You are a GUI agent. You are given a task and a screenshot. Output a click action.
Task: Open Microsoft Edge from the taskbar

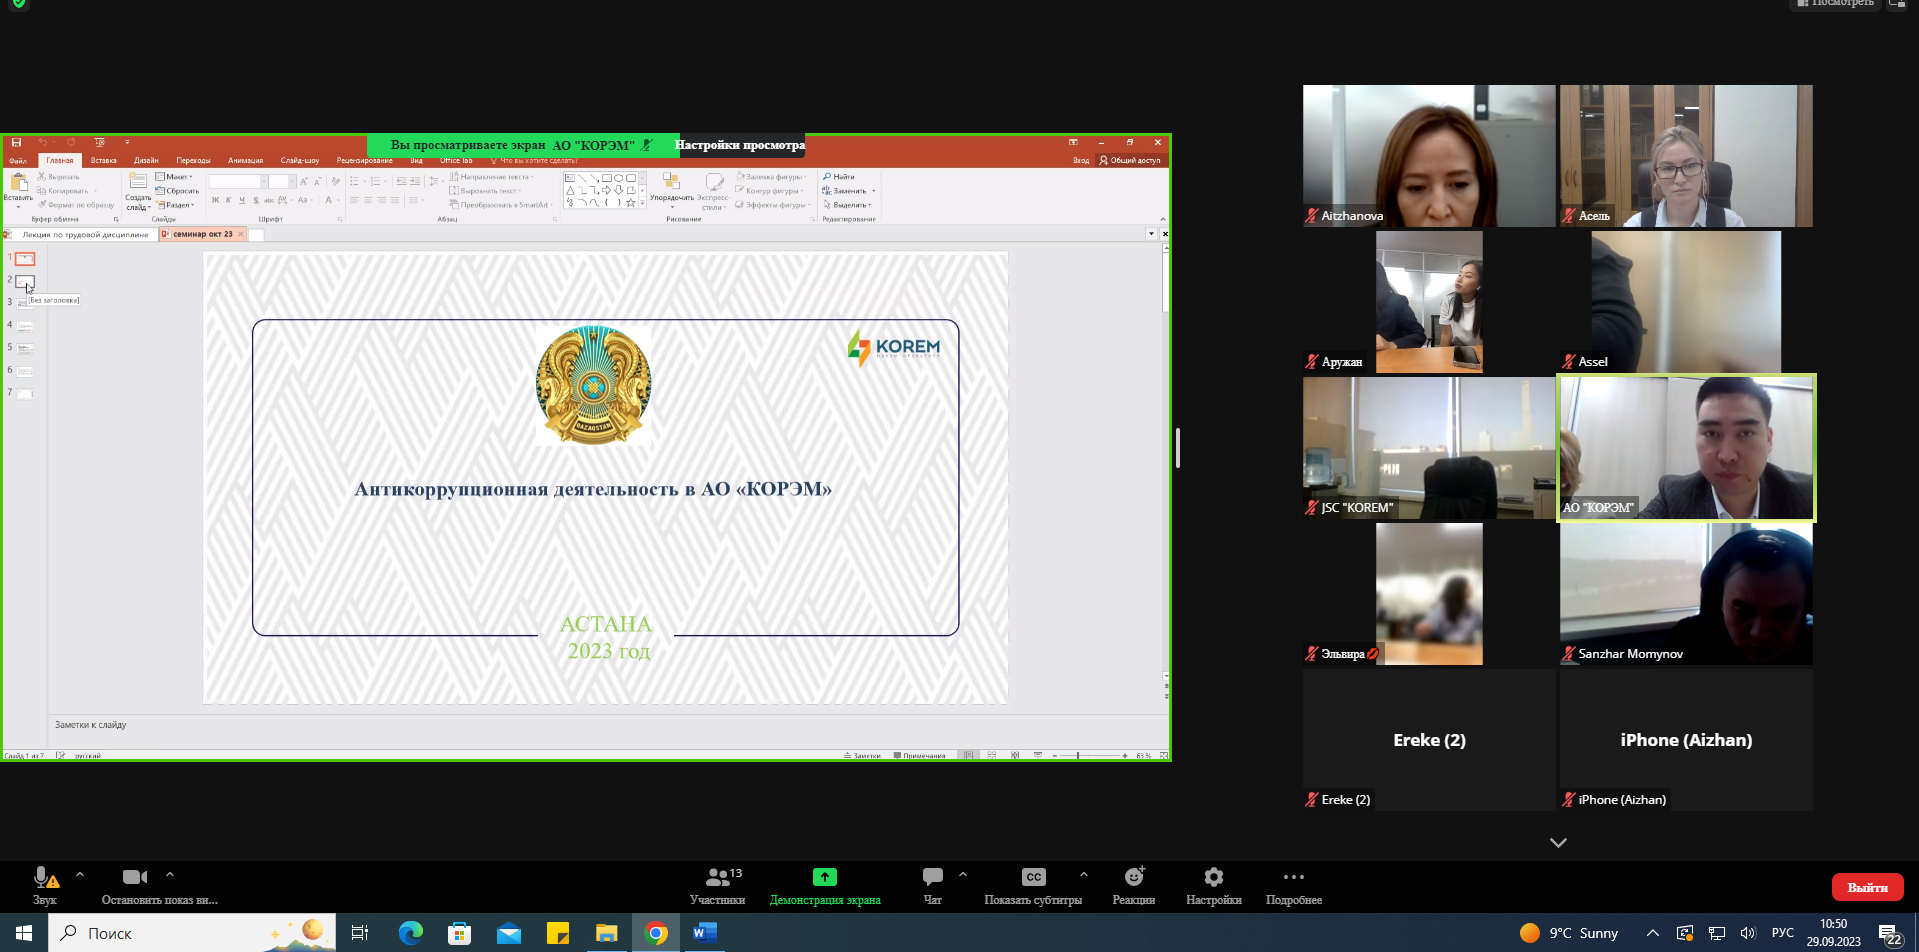pos(410,933)
